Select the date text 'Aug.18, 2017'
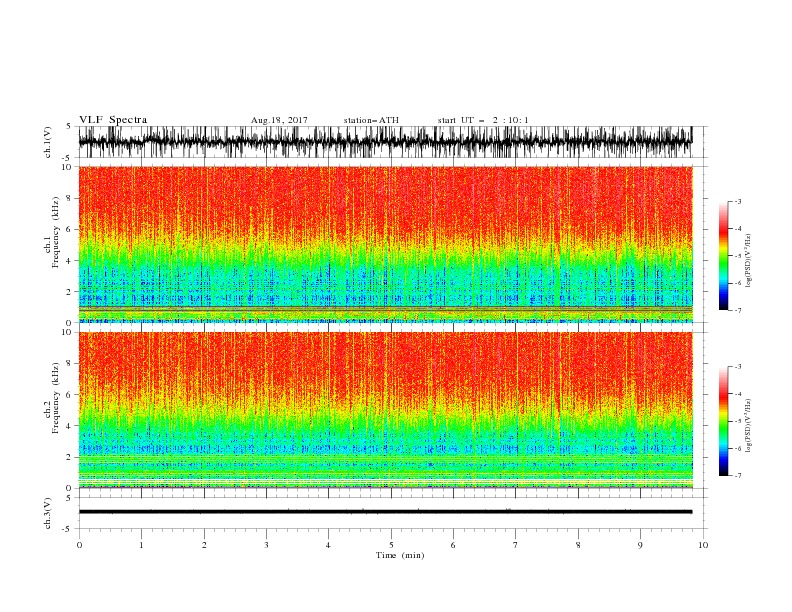Screen dimensions: 792x612 [x=279, y=120]
